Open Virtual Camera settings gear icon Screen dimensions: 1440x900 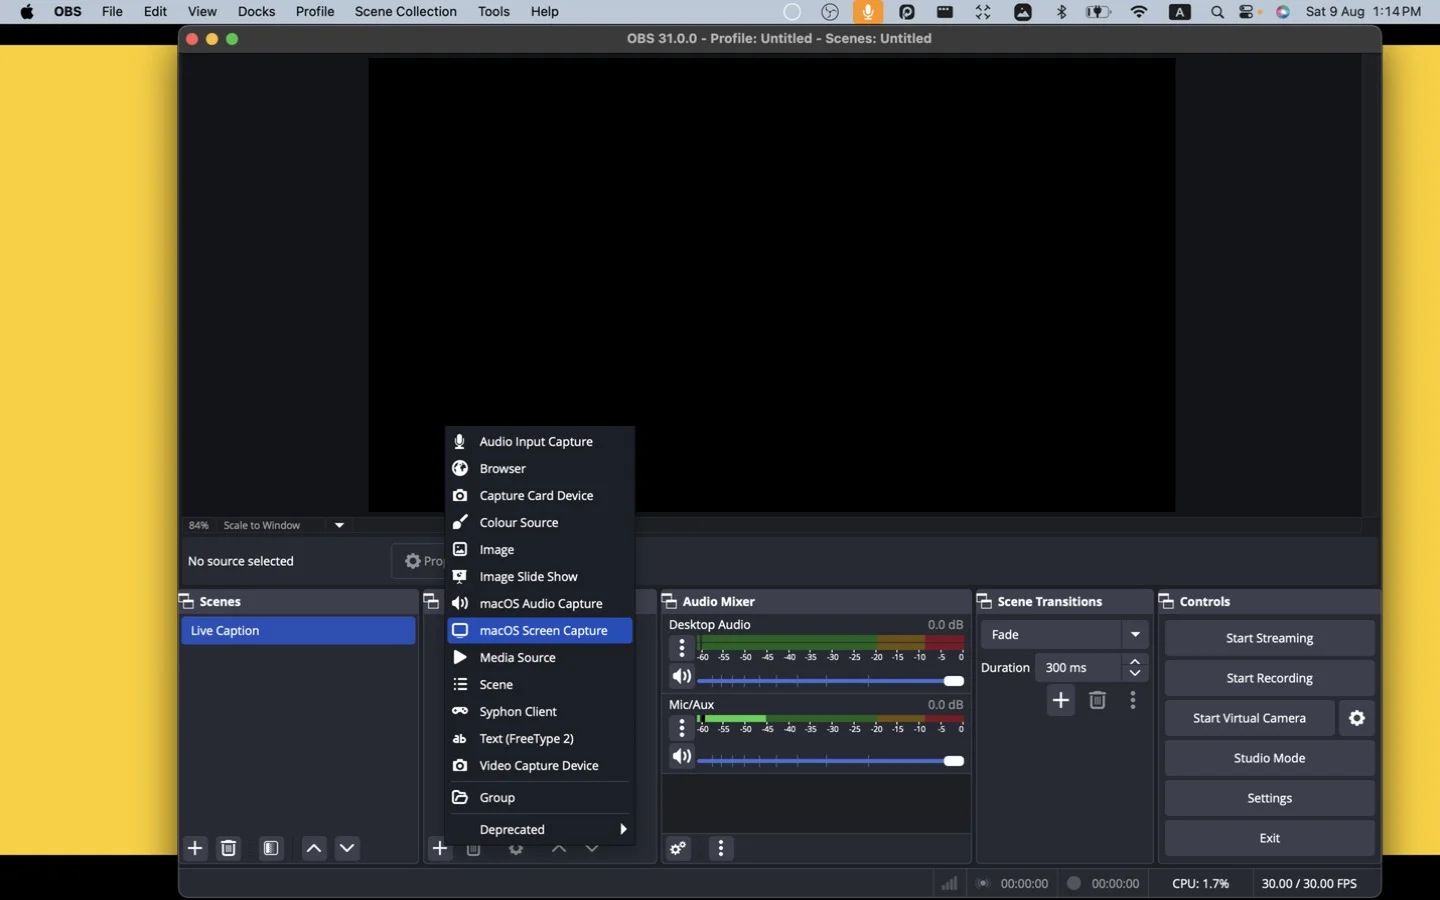[1357, 718]
